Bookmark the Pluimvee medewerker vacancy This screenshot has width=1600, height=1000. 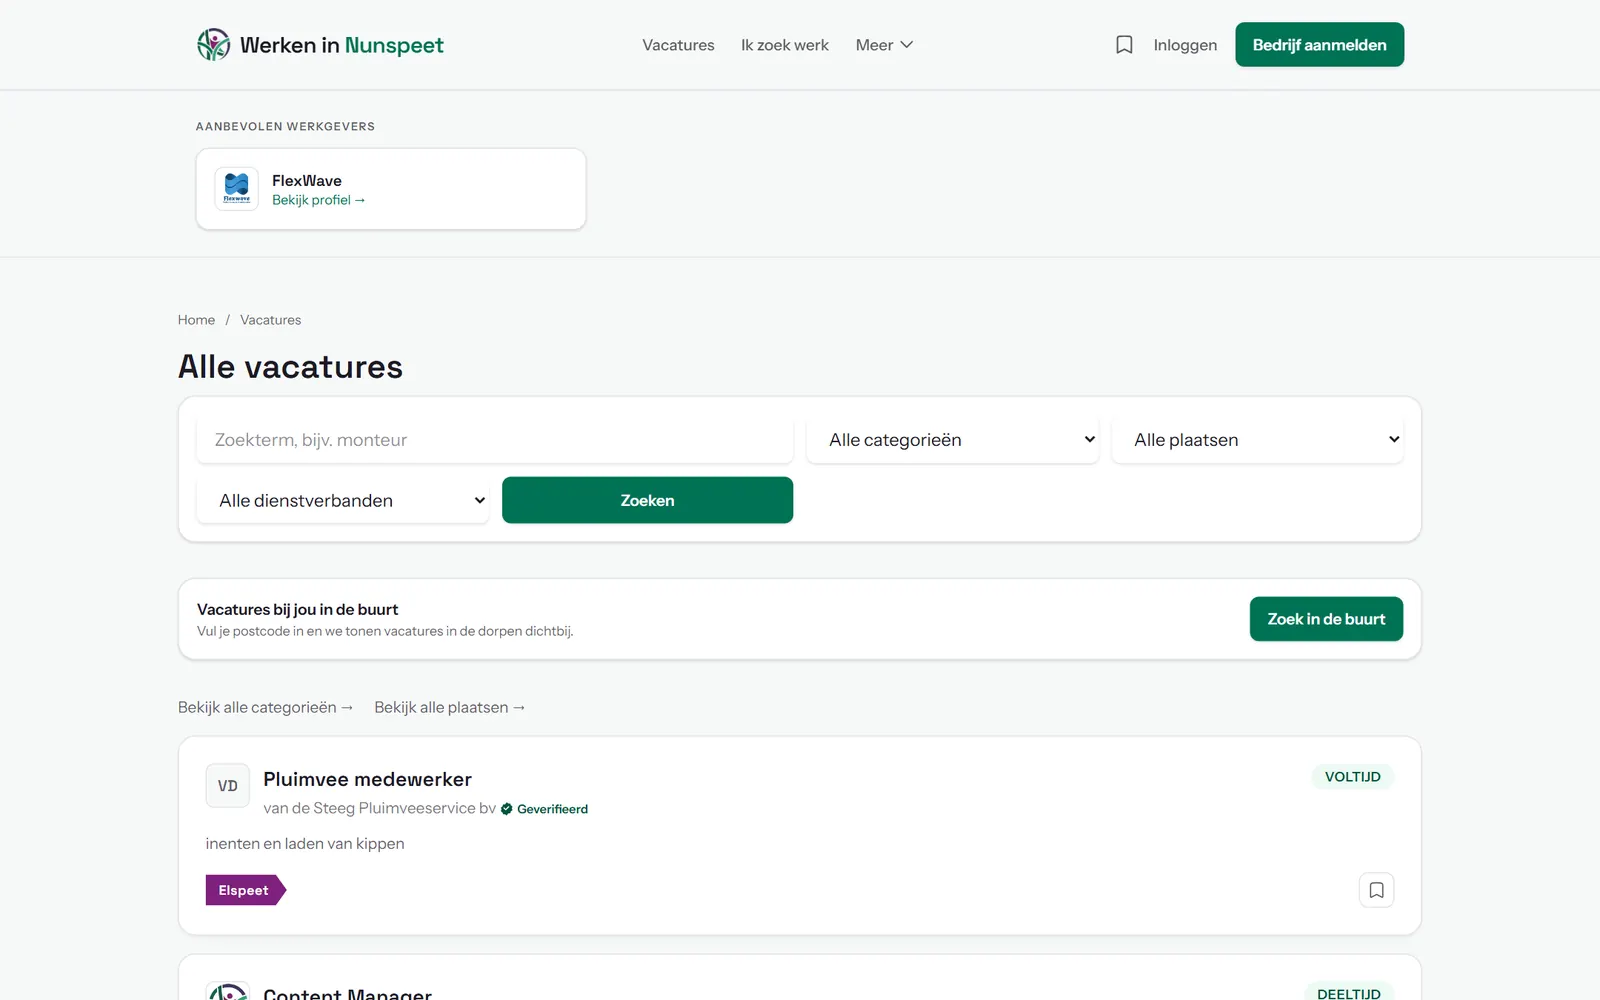coord(1376,890)
